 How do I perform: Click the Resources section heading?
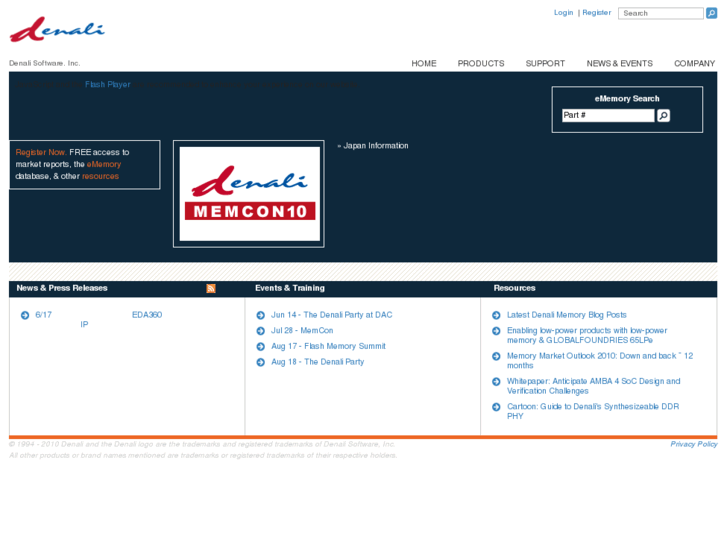515,288
